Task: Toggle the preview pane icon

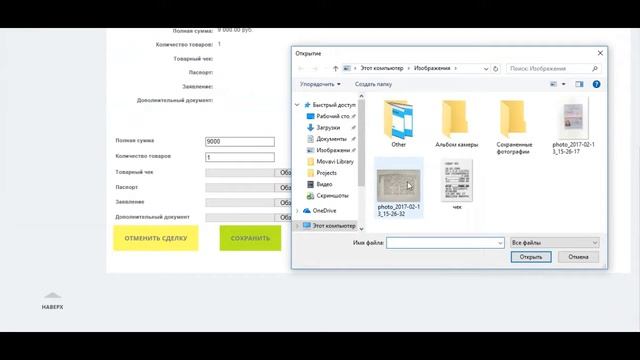Action: tap(579, 84)
